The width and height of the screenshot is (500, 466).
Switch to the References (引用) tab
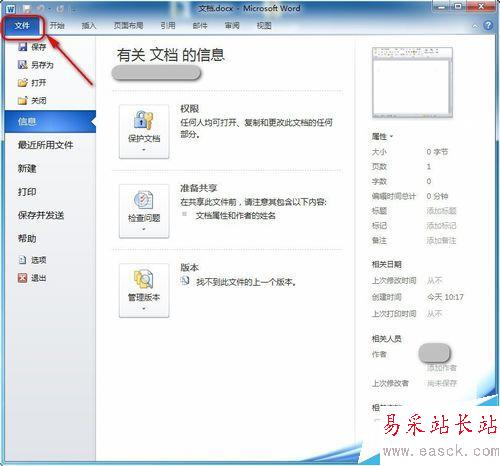[168, 26]
